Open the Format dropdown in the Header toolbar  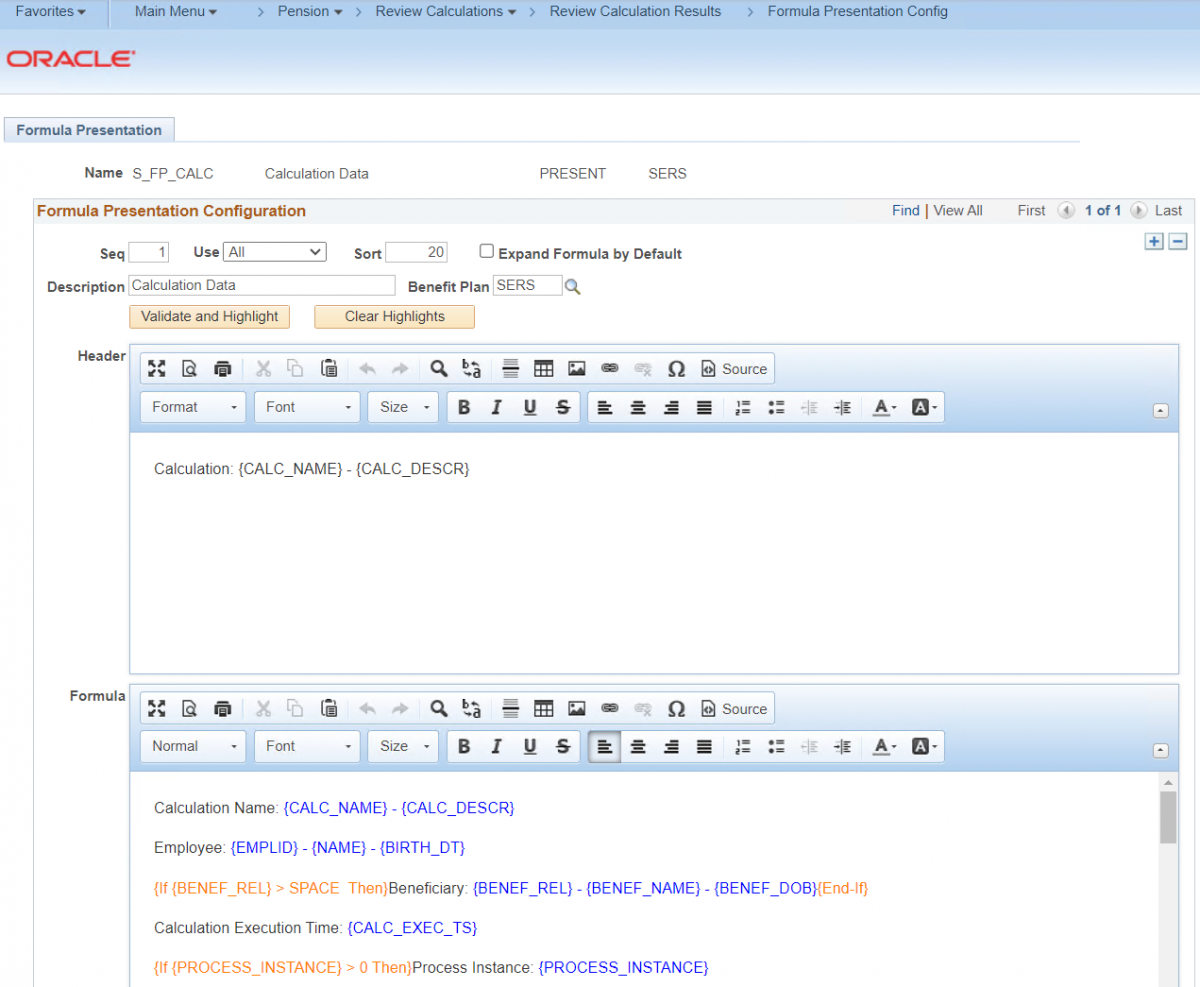coord(192,407)
